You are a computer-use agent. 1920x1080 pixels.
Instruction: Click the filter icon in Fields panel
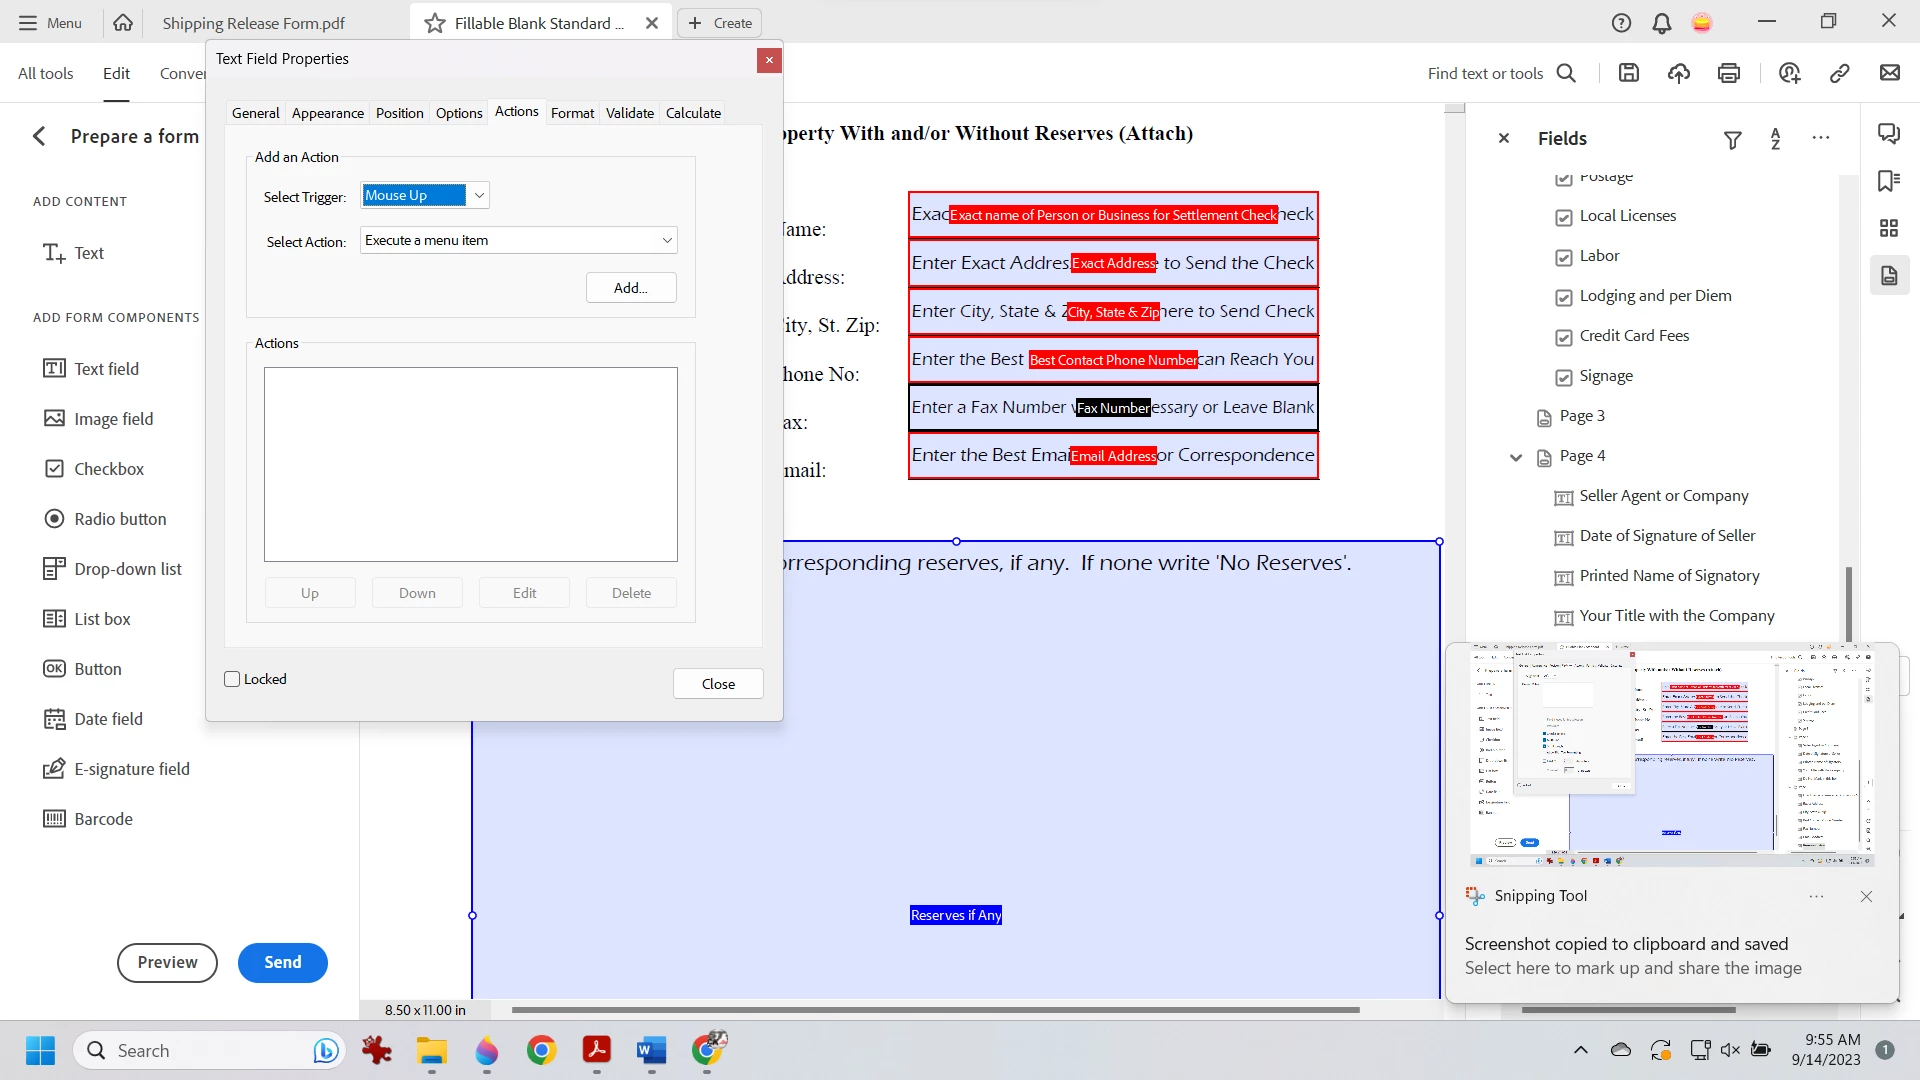click(1733, 140)
